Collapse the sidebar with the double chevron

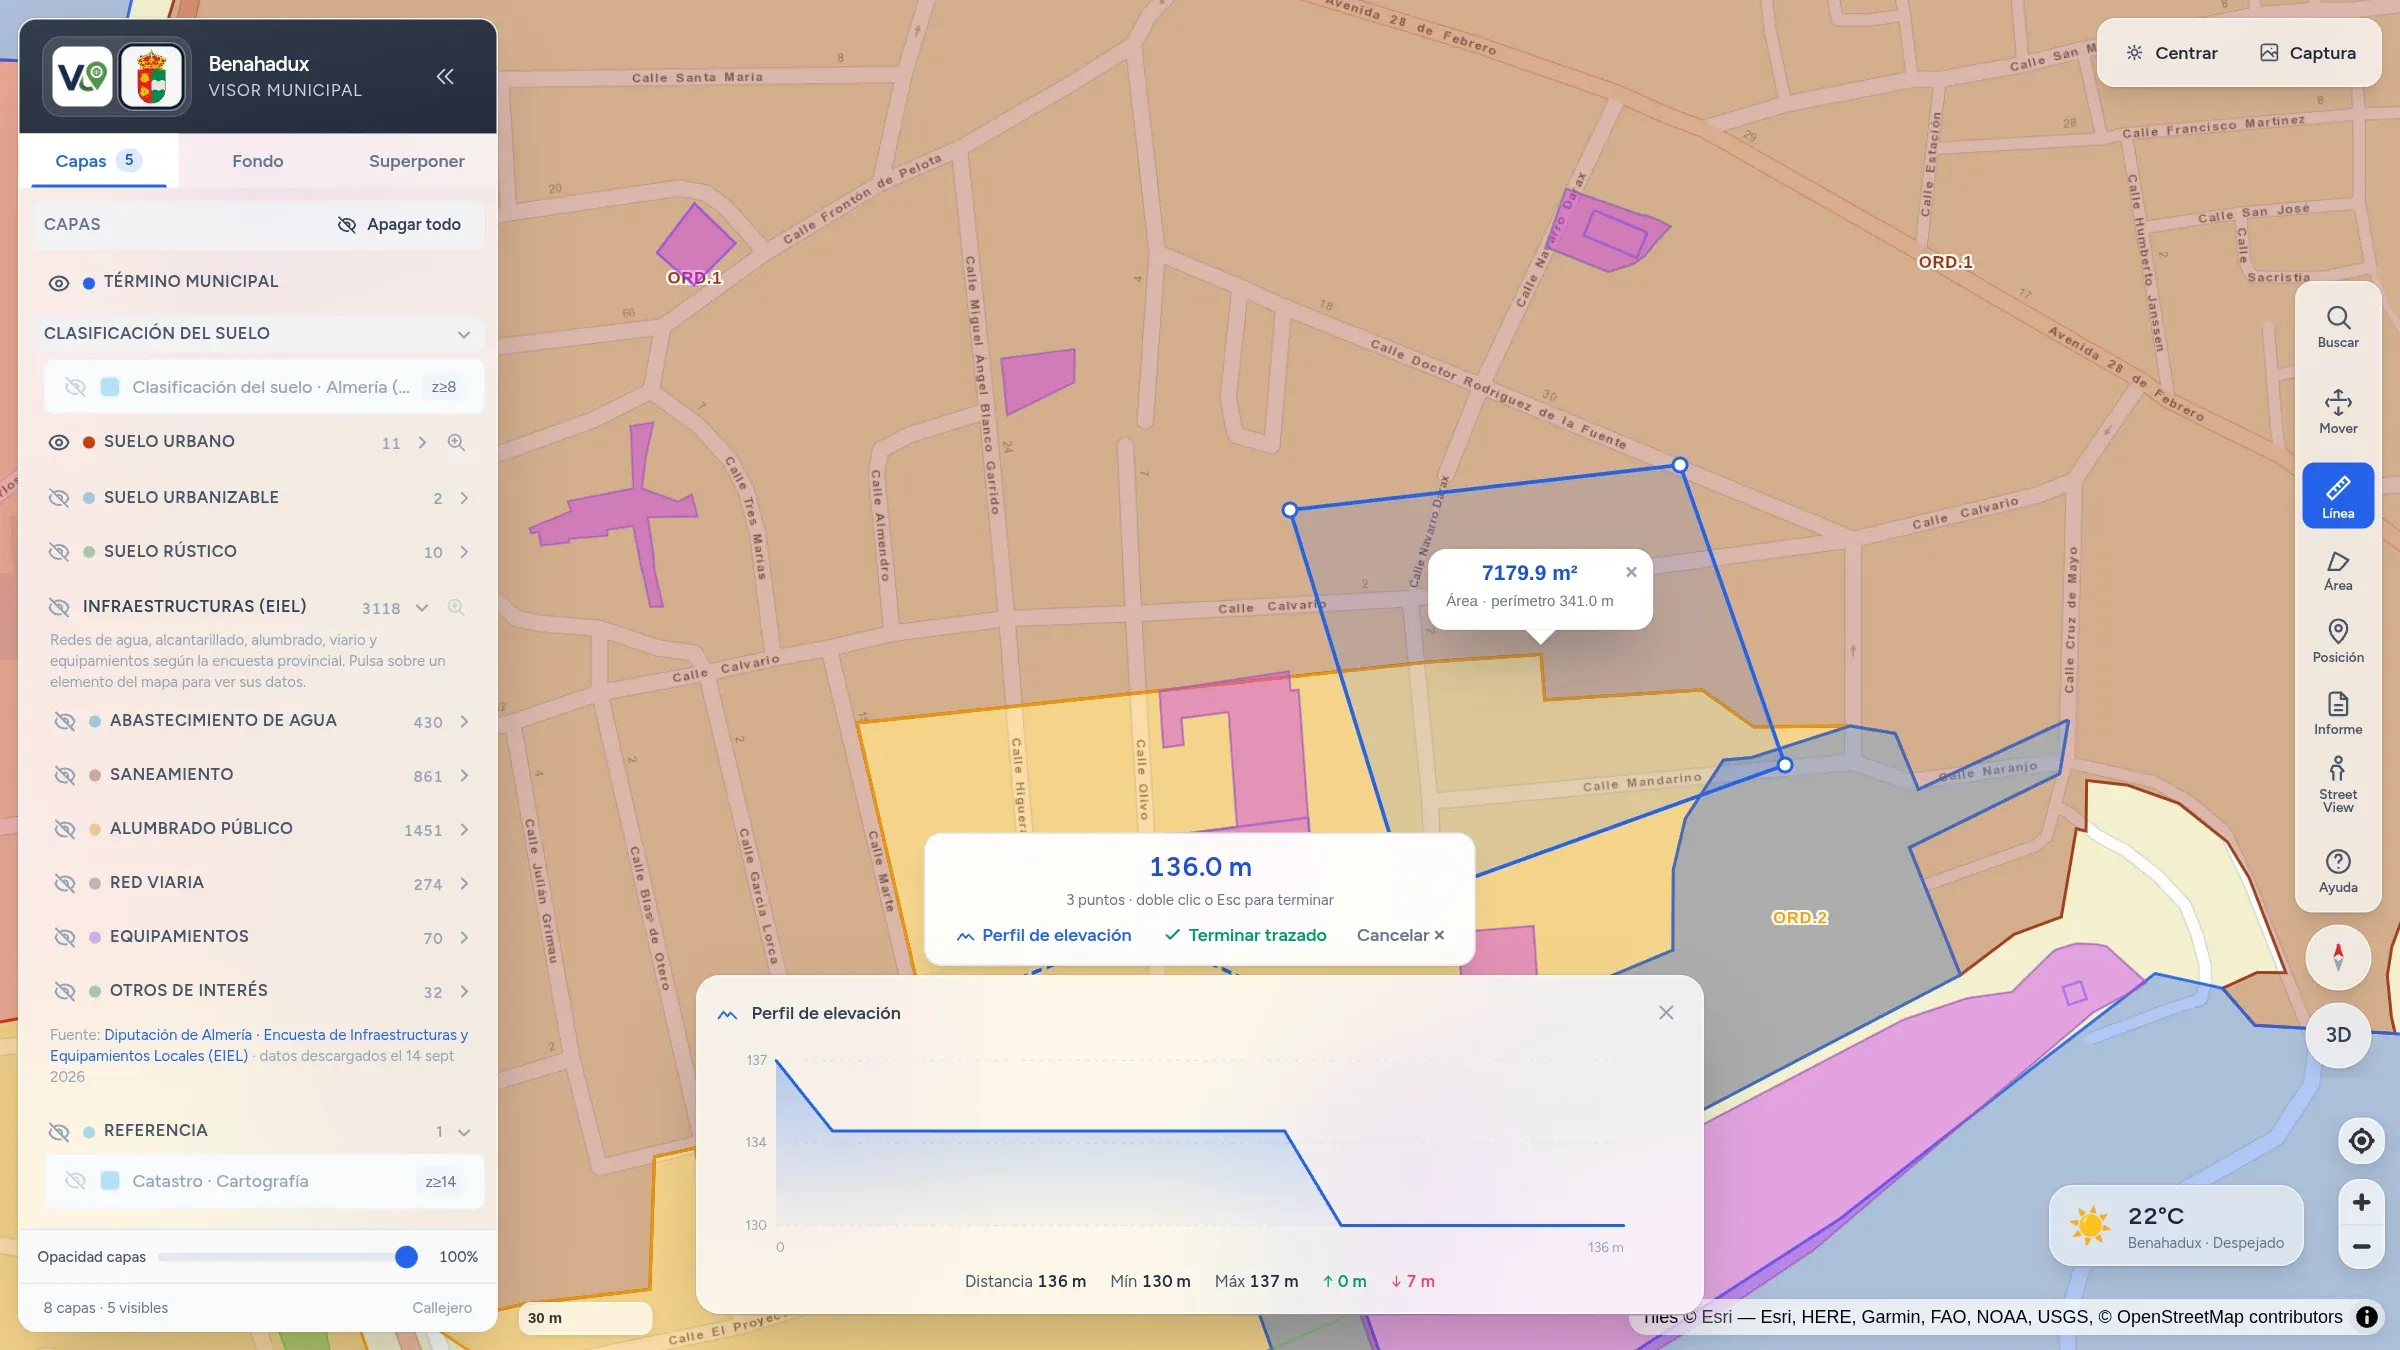click(x=445, y=76)
